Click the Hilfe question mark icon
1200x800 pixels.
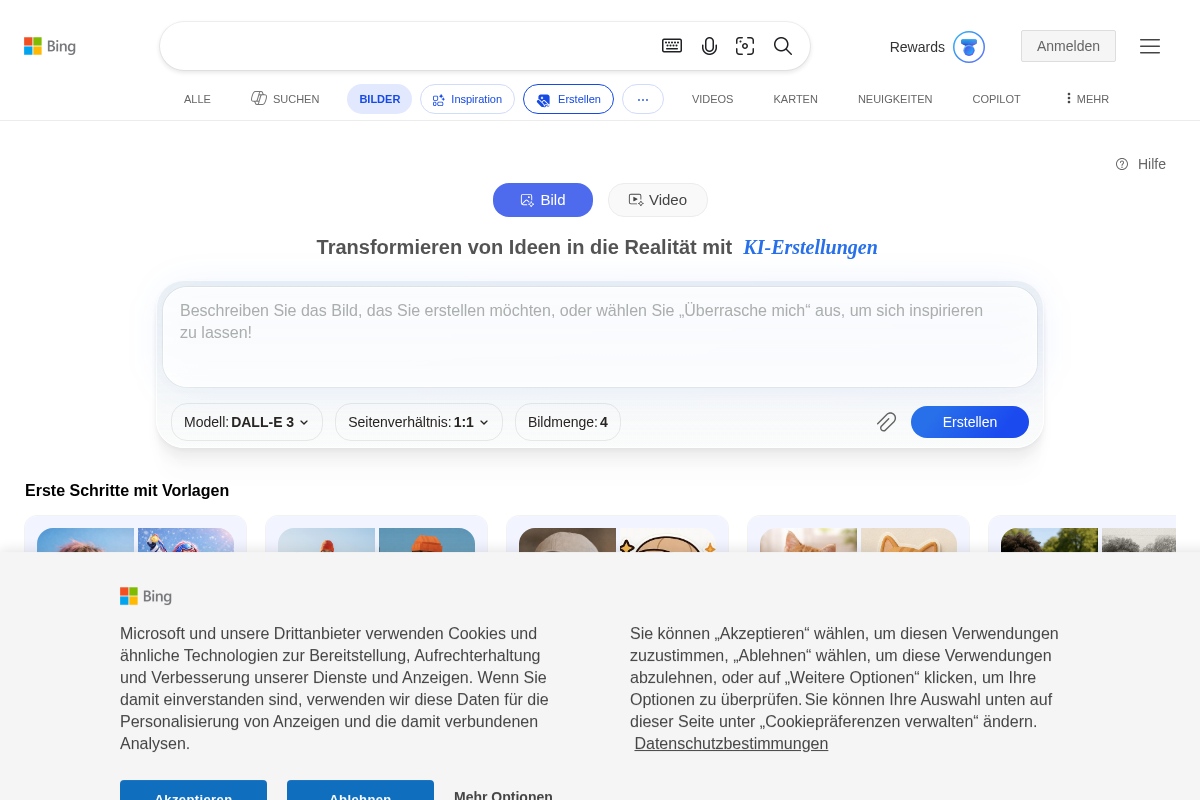(1121, 164)
